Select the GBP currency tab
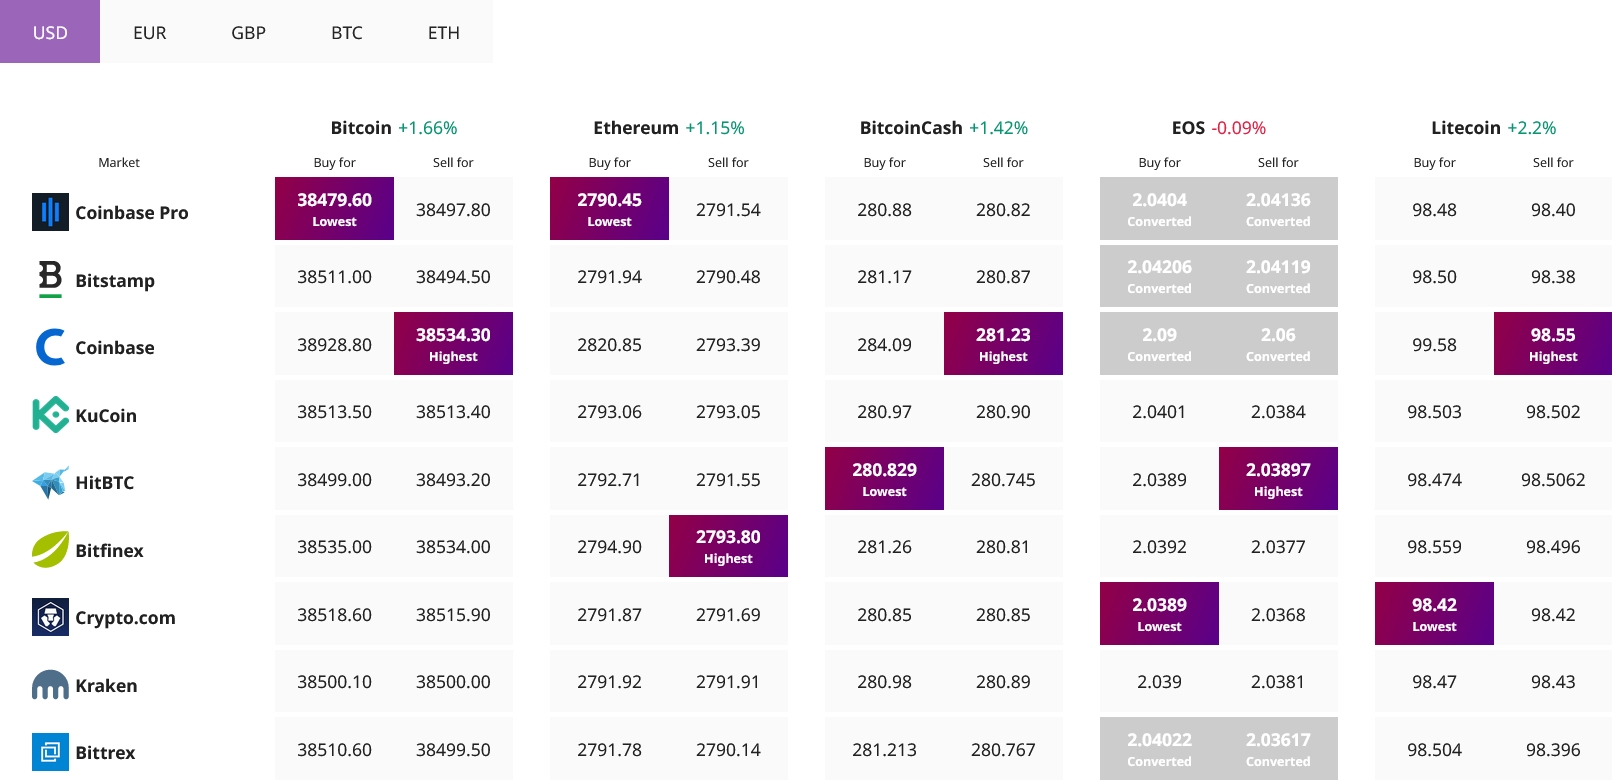This screenshot has width=1612, height=781. [248, 32]
